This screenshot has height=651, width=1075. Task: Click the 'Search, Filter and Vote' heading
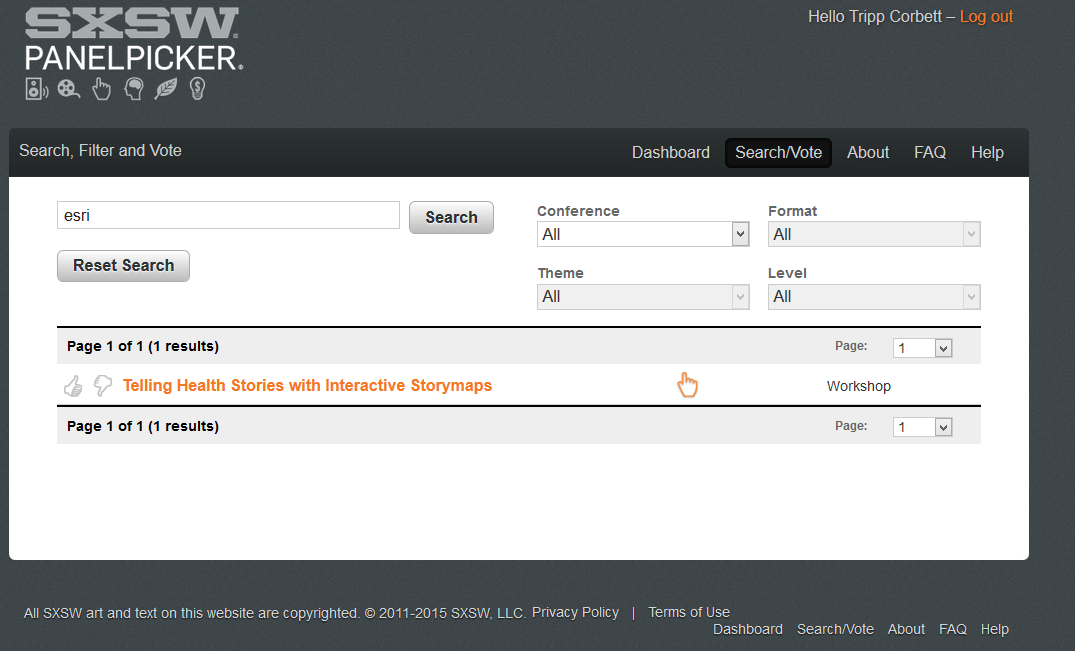pos(100,151)
